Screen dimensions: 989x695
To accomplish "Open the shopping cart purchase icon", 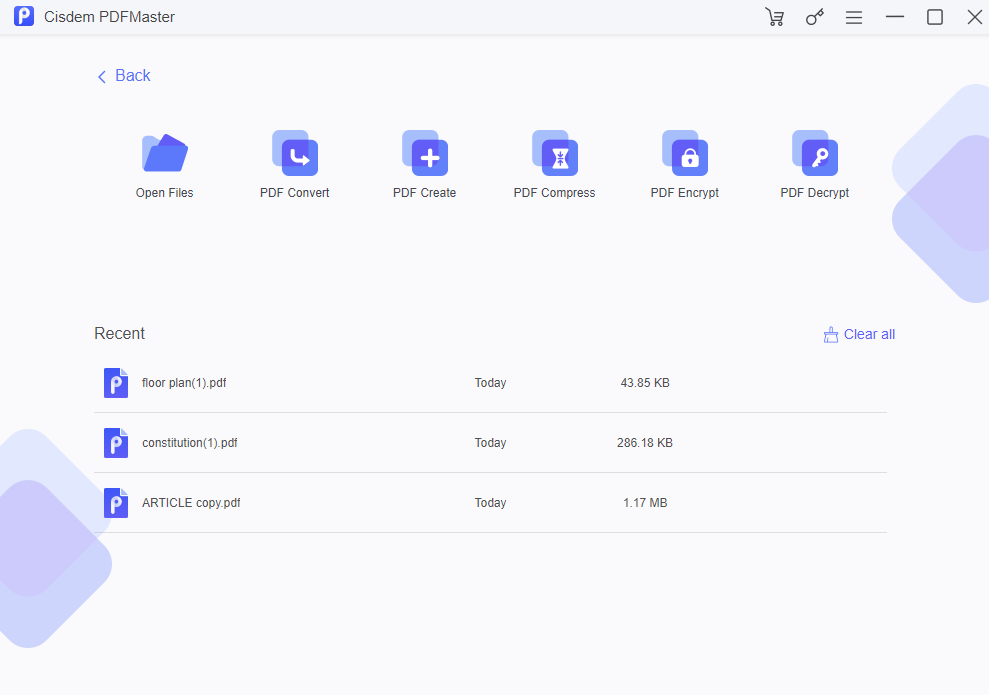I will click(x=775, y=17).
